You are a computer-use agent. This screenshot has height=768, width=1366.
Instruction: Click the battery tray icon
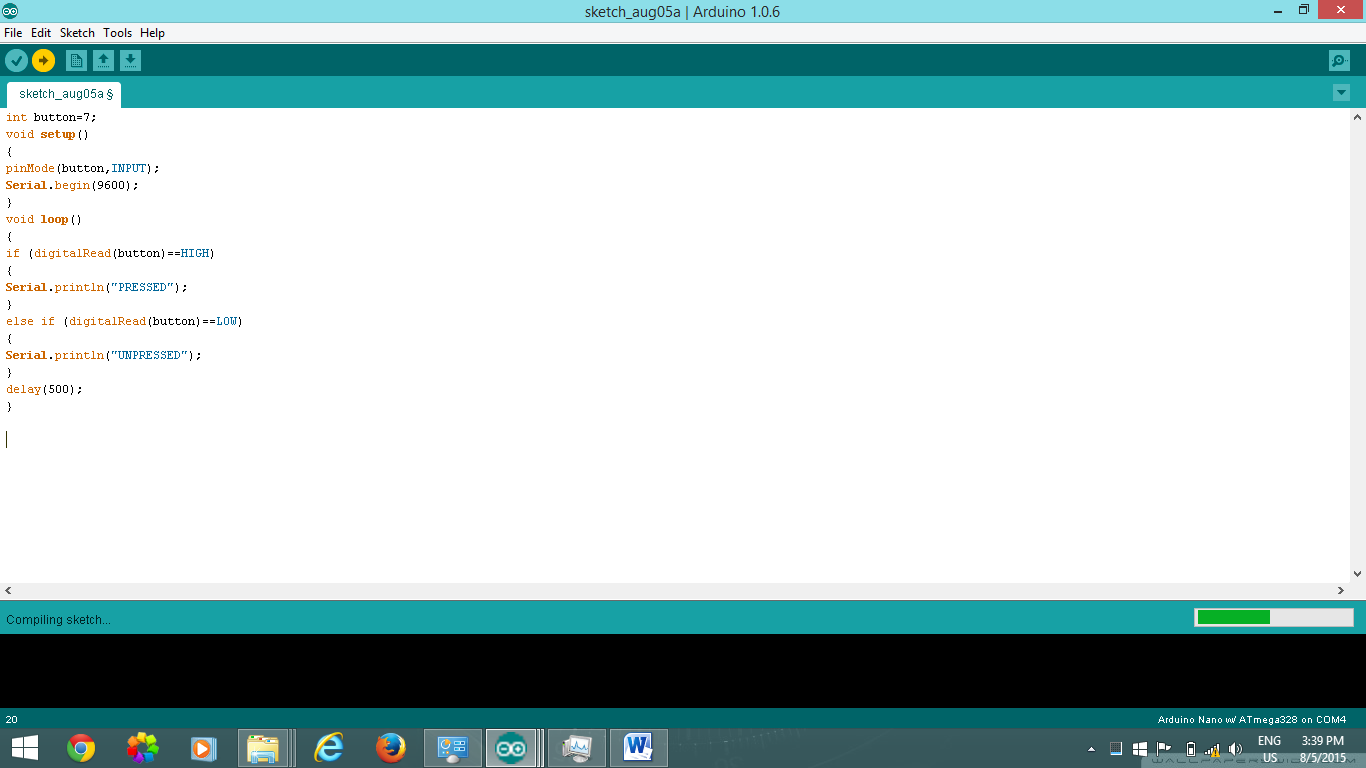coord(1190,748)
